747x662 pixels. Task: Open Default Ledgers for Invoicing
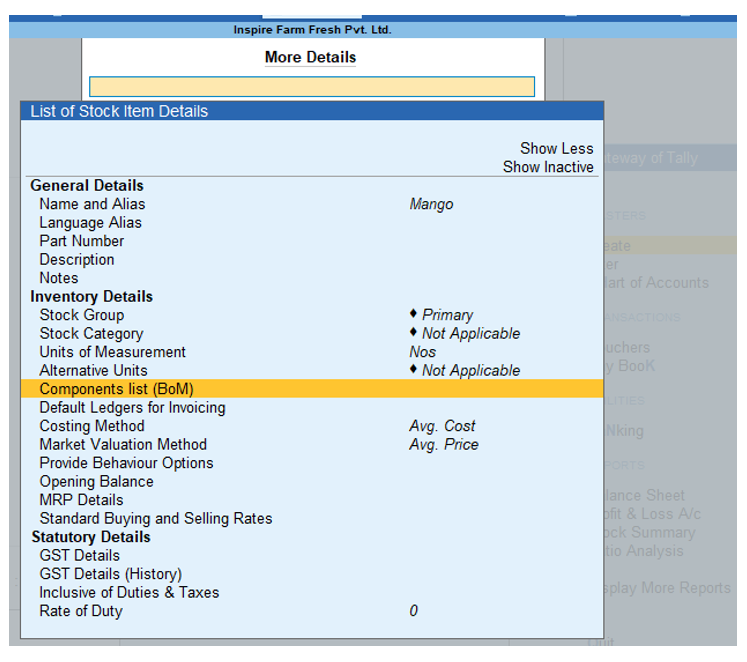(x=312, y=408)
